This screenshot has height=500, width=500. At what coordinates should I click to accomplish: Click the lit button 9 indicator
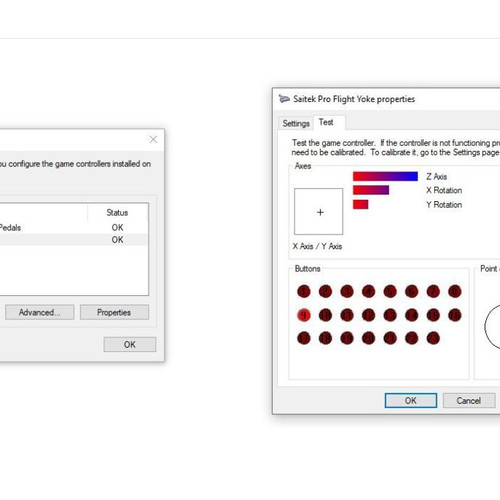(x=304, y=315)
